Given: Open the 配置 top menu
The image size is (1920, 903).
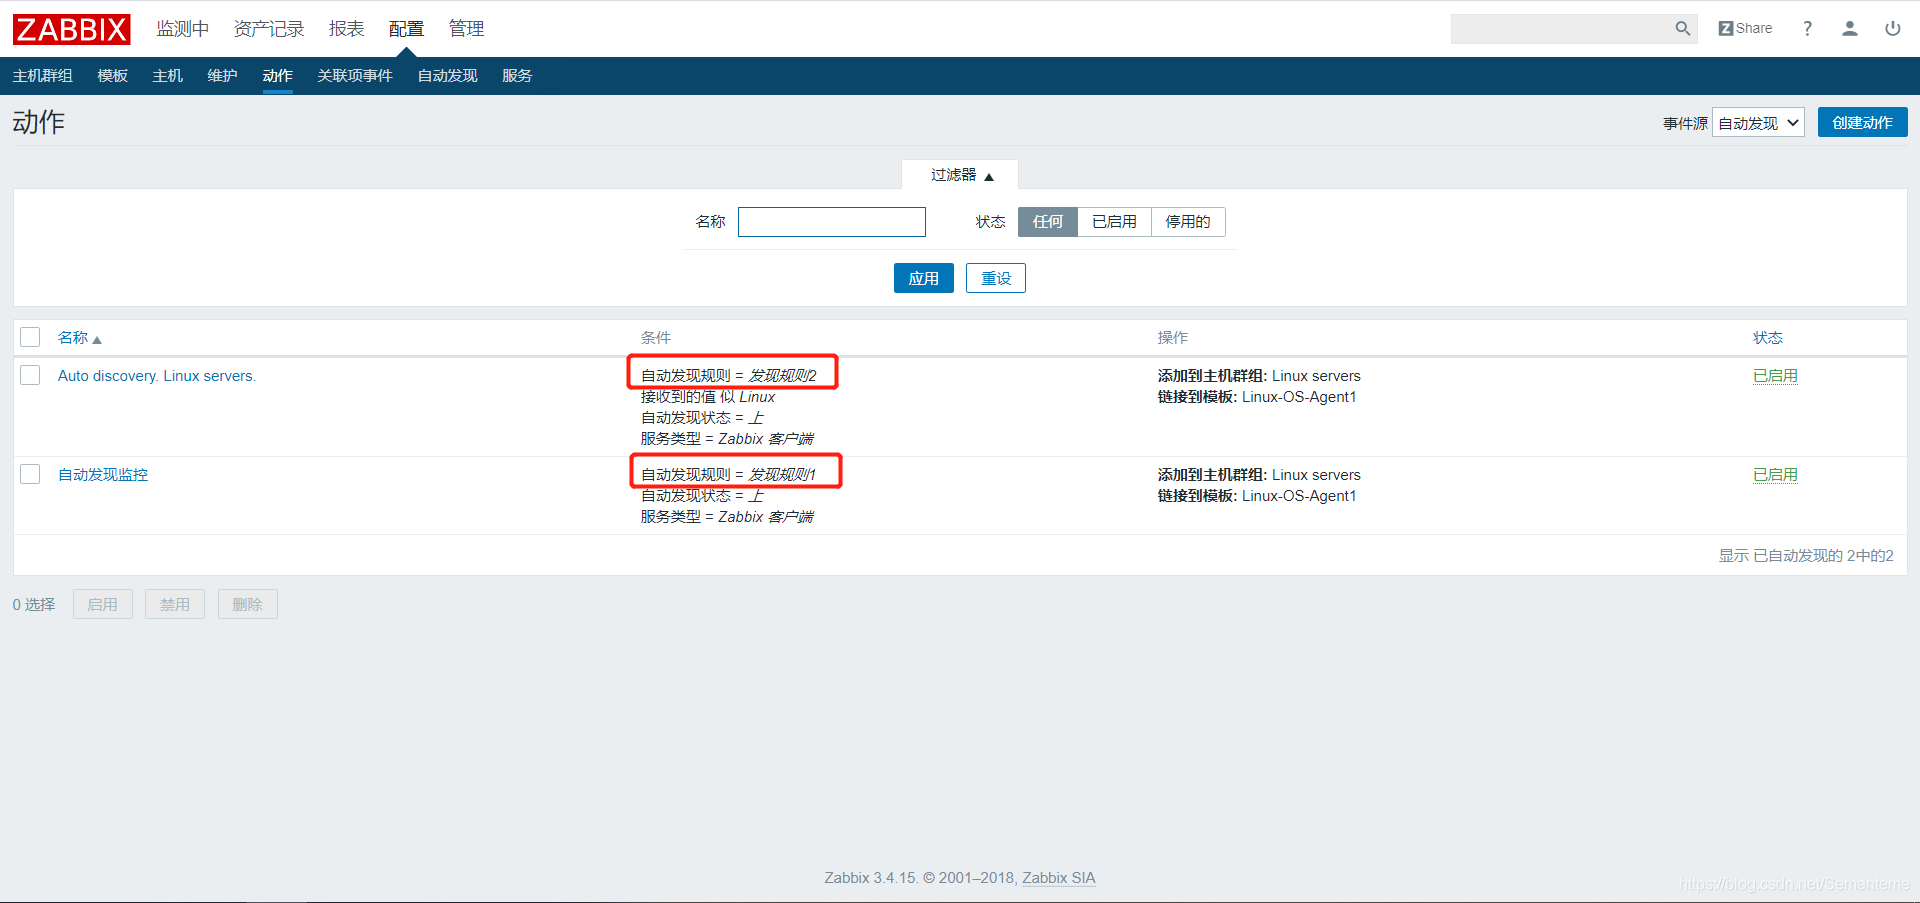Looking at the screenshot, I should coord(406,29).
